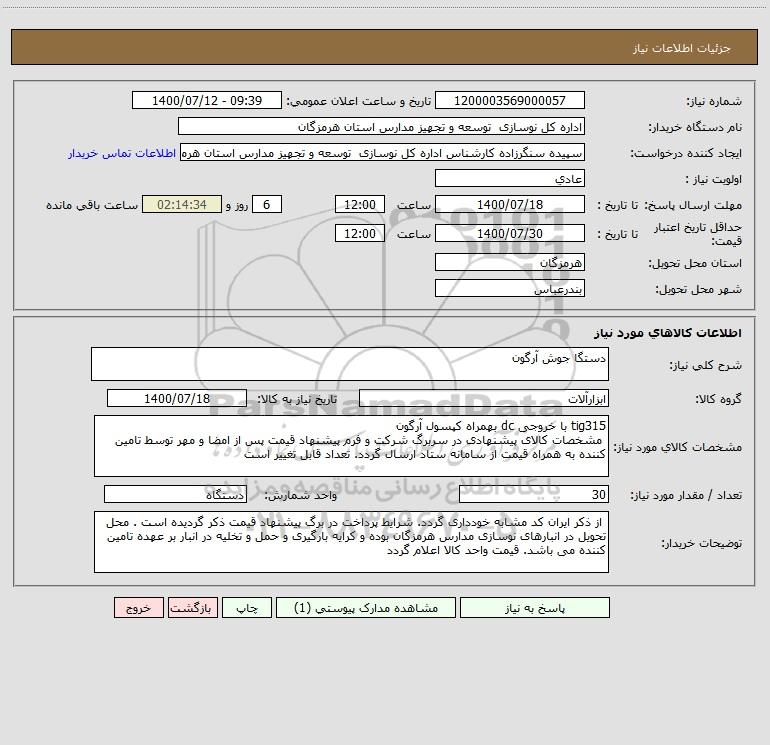Click the نام دستگاه خریدار label
Image resolution: width=770 pixels, height=745 pixels.
[x=695, y=128]
